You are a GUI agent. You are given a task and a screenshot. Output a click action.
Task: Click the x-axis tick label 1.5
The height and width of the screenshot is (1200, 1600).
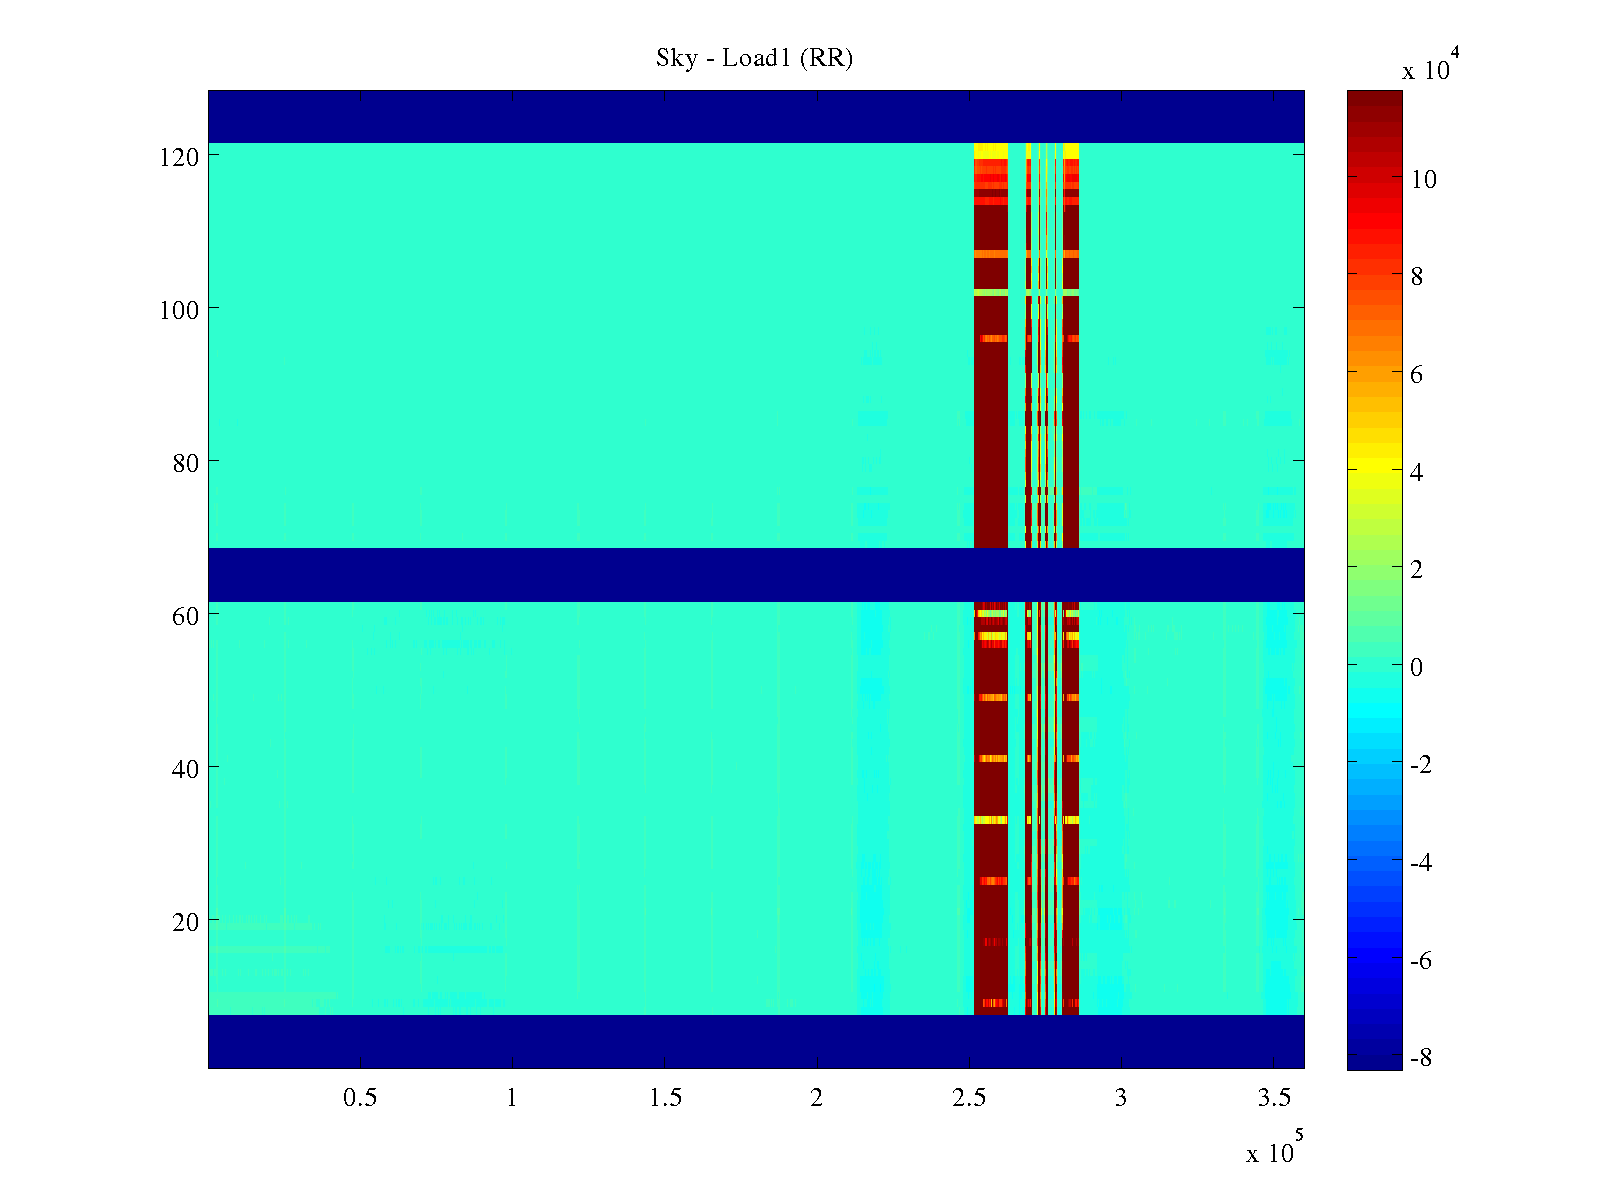point(665,1098)
